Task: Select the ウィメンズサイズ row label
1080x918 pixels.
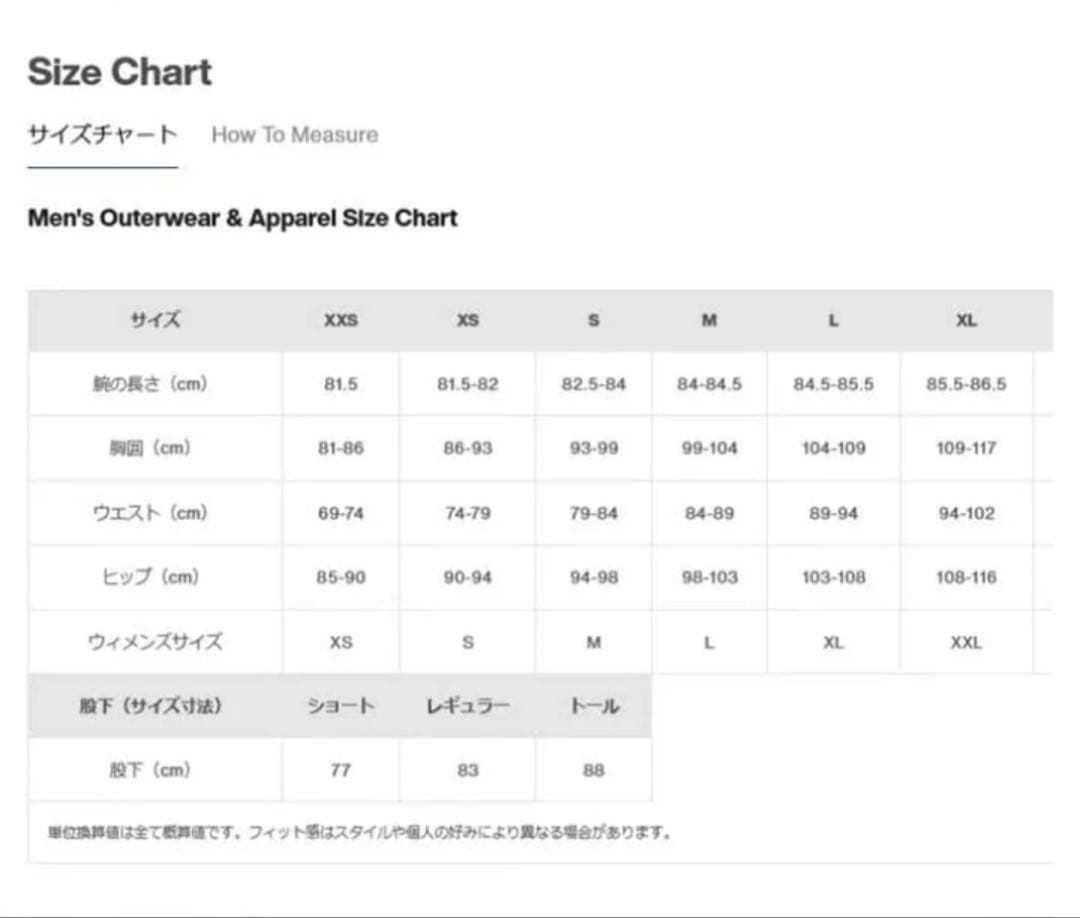Action: tap(155, 642)
